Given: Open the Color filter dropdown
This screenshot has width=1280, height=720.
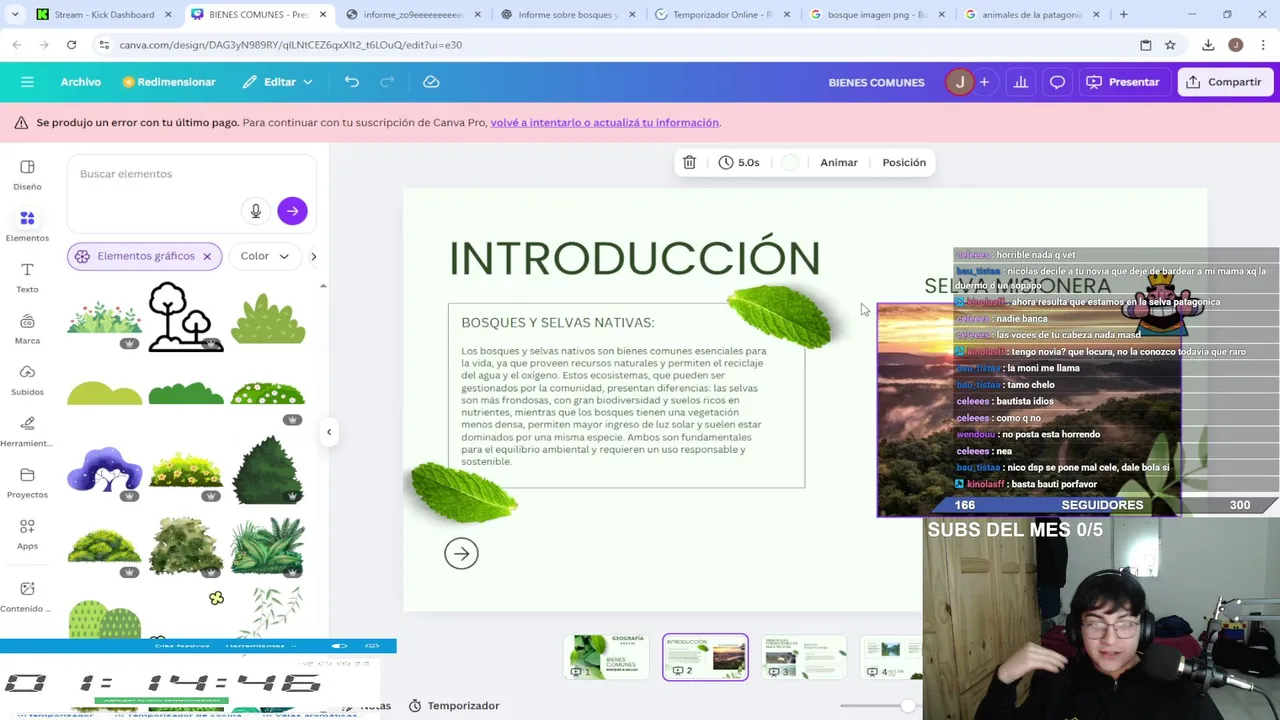Looking at the screenshot, I should click(x=264, y=256).
